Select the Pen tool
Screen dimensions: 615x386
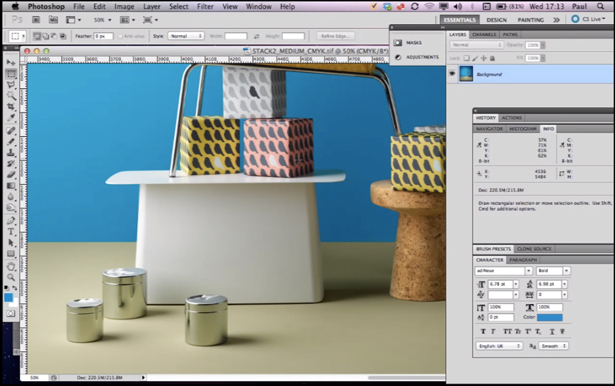click(11, 220)
